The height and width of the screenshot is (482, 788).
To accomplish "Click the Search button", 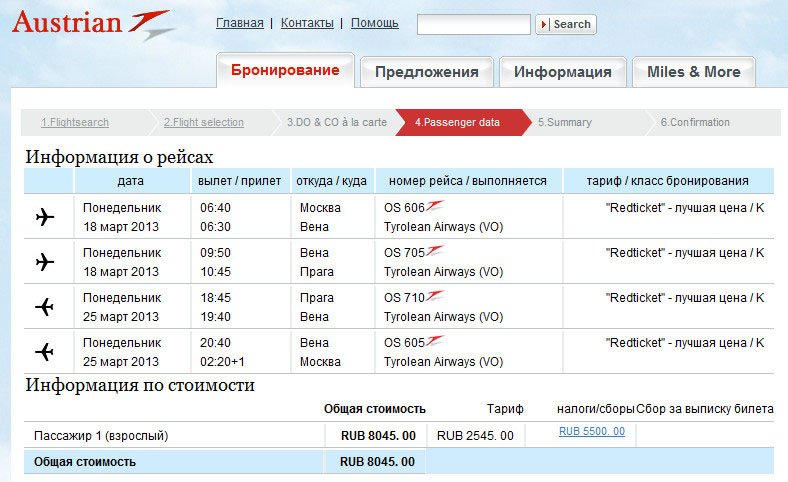I will [x=566, y=24].
